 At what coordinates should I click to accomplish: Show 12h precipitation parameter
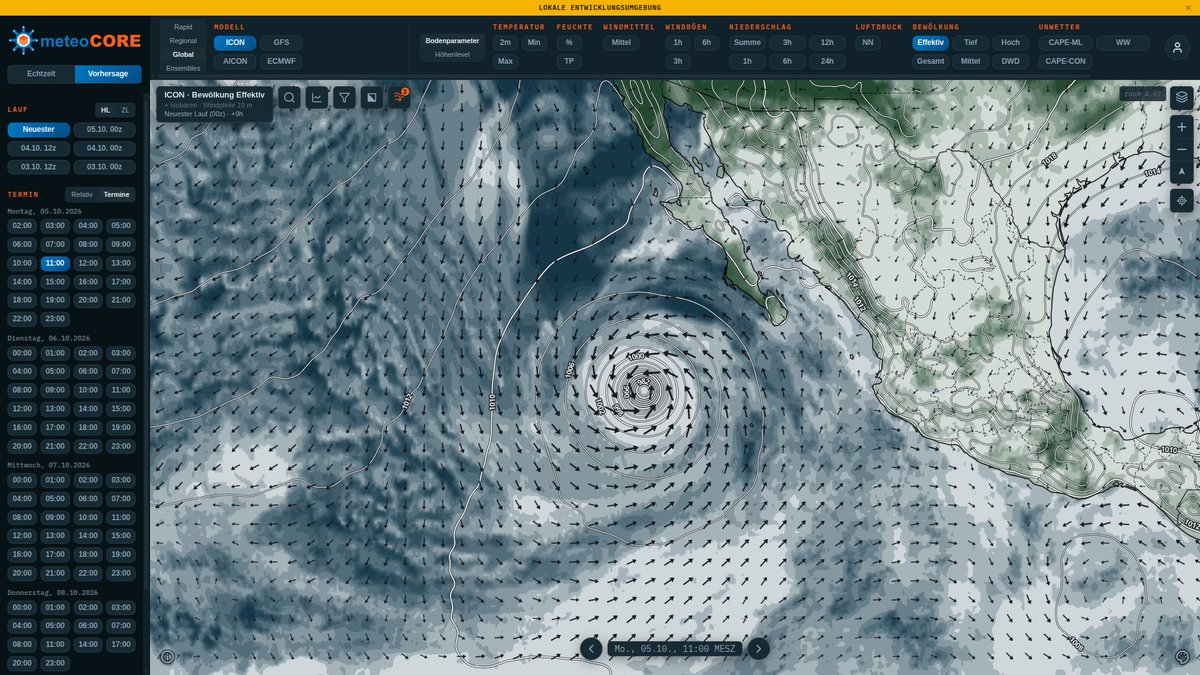pyautogui.click(x=827, y=43)
